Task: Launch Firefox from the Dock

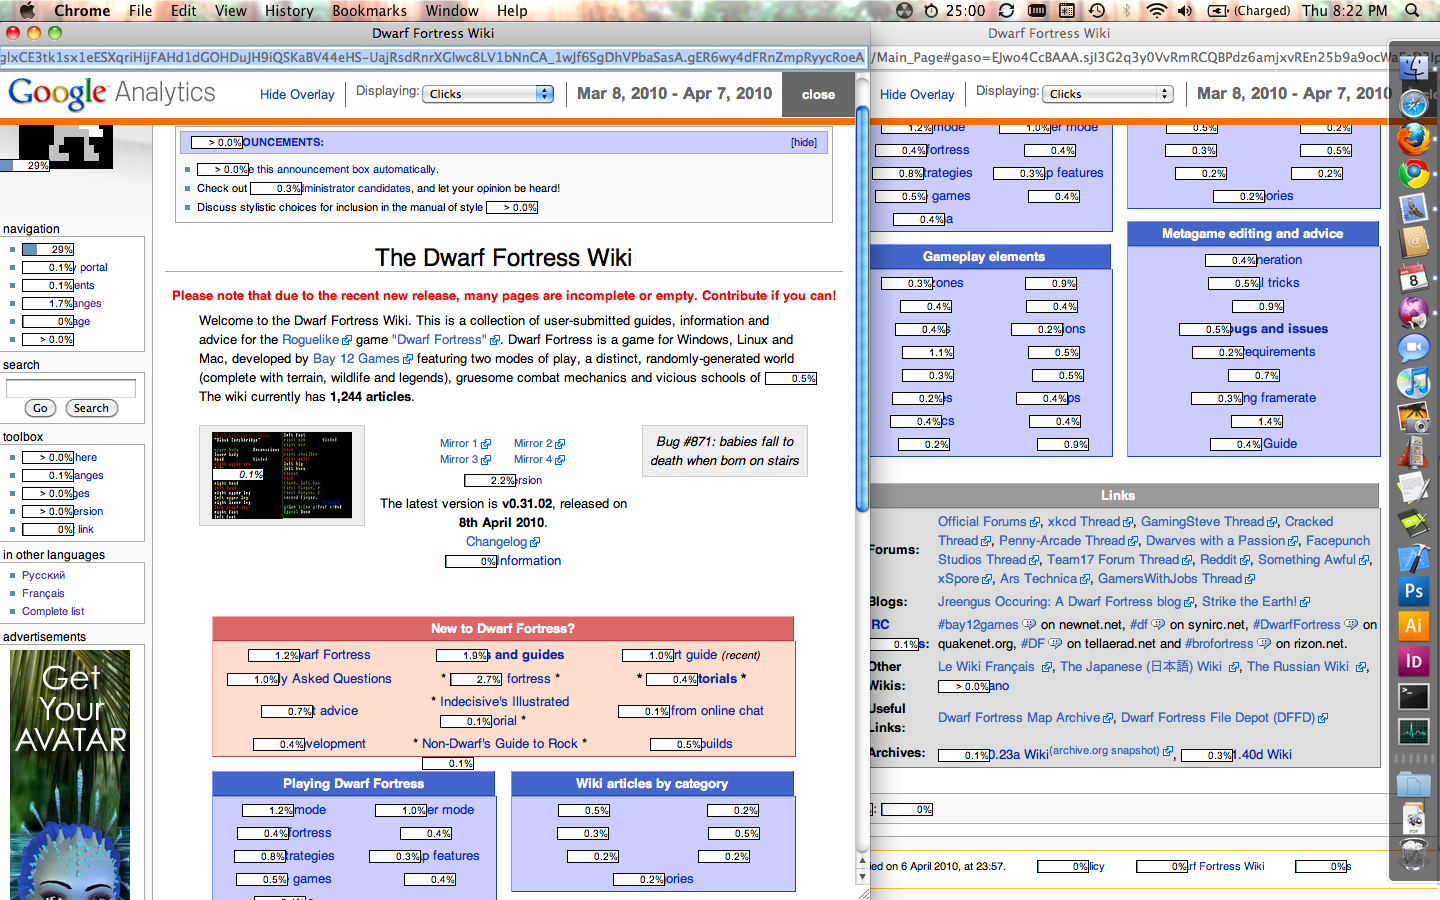Action: point(1414,138)
